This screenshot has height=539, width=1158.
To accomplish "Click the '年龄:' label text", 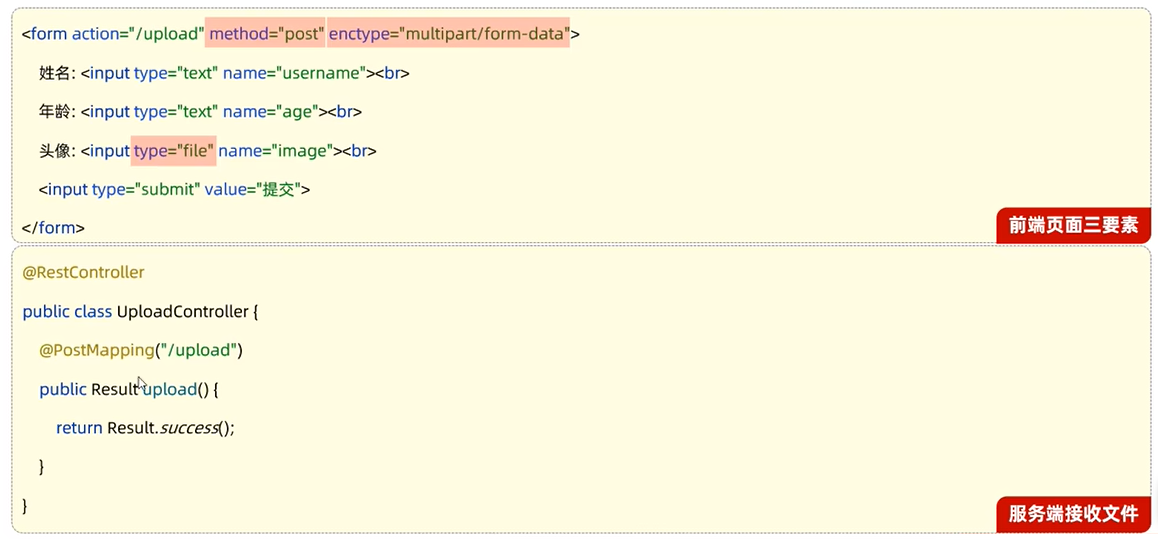I will pyautogui.click(x=57, y=111).
